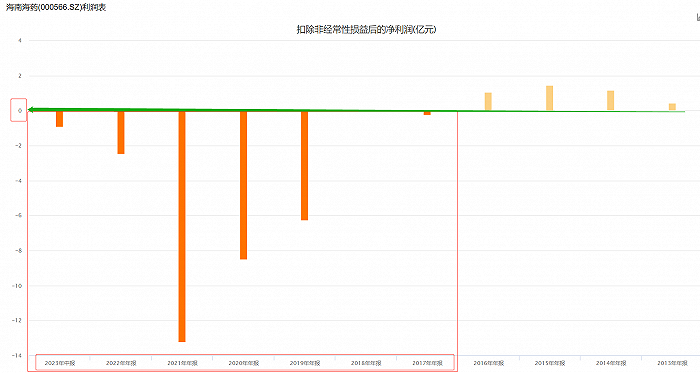Click the y-axis value -12
700x373 pixels.
17,320
